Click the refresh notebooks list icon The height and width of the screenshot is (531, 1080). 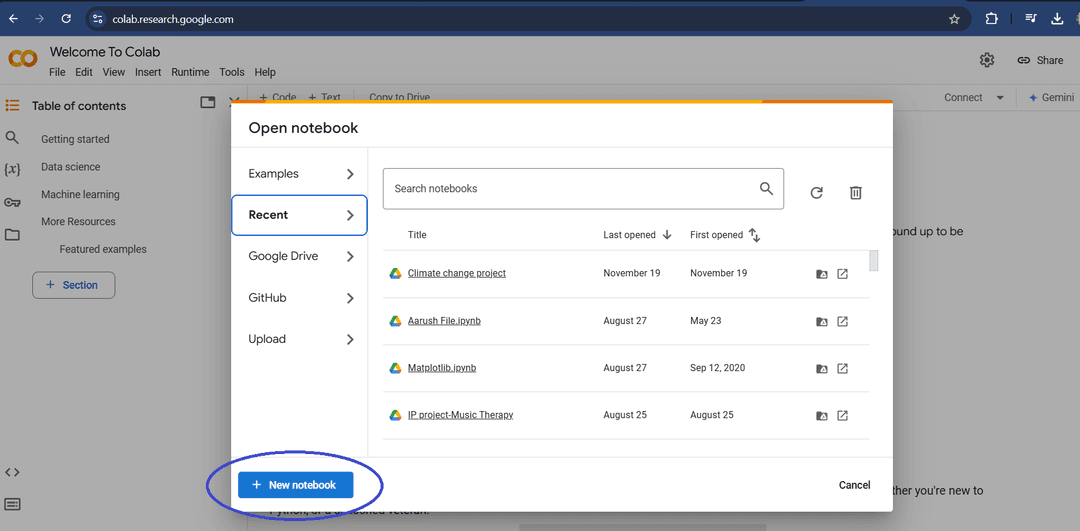(x=816, y=193)
